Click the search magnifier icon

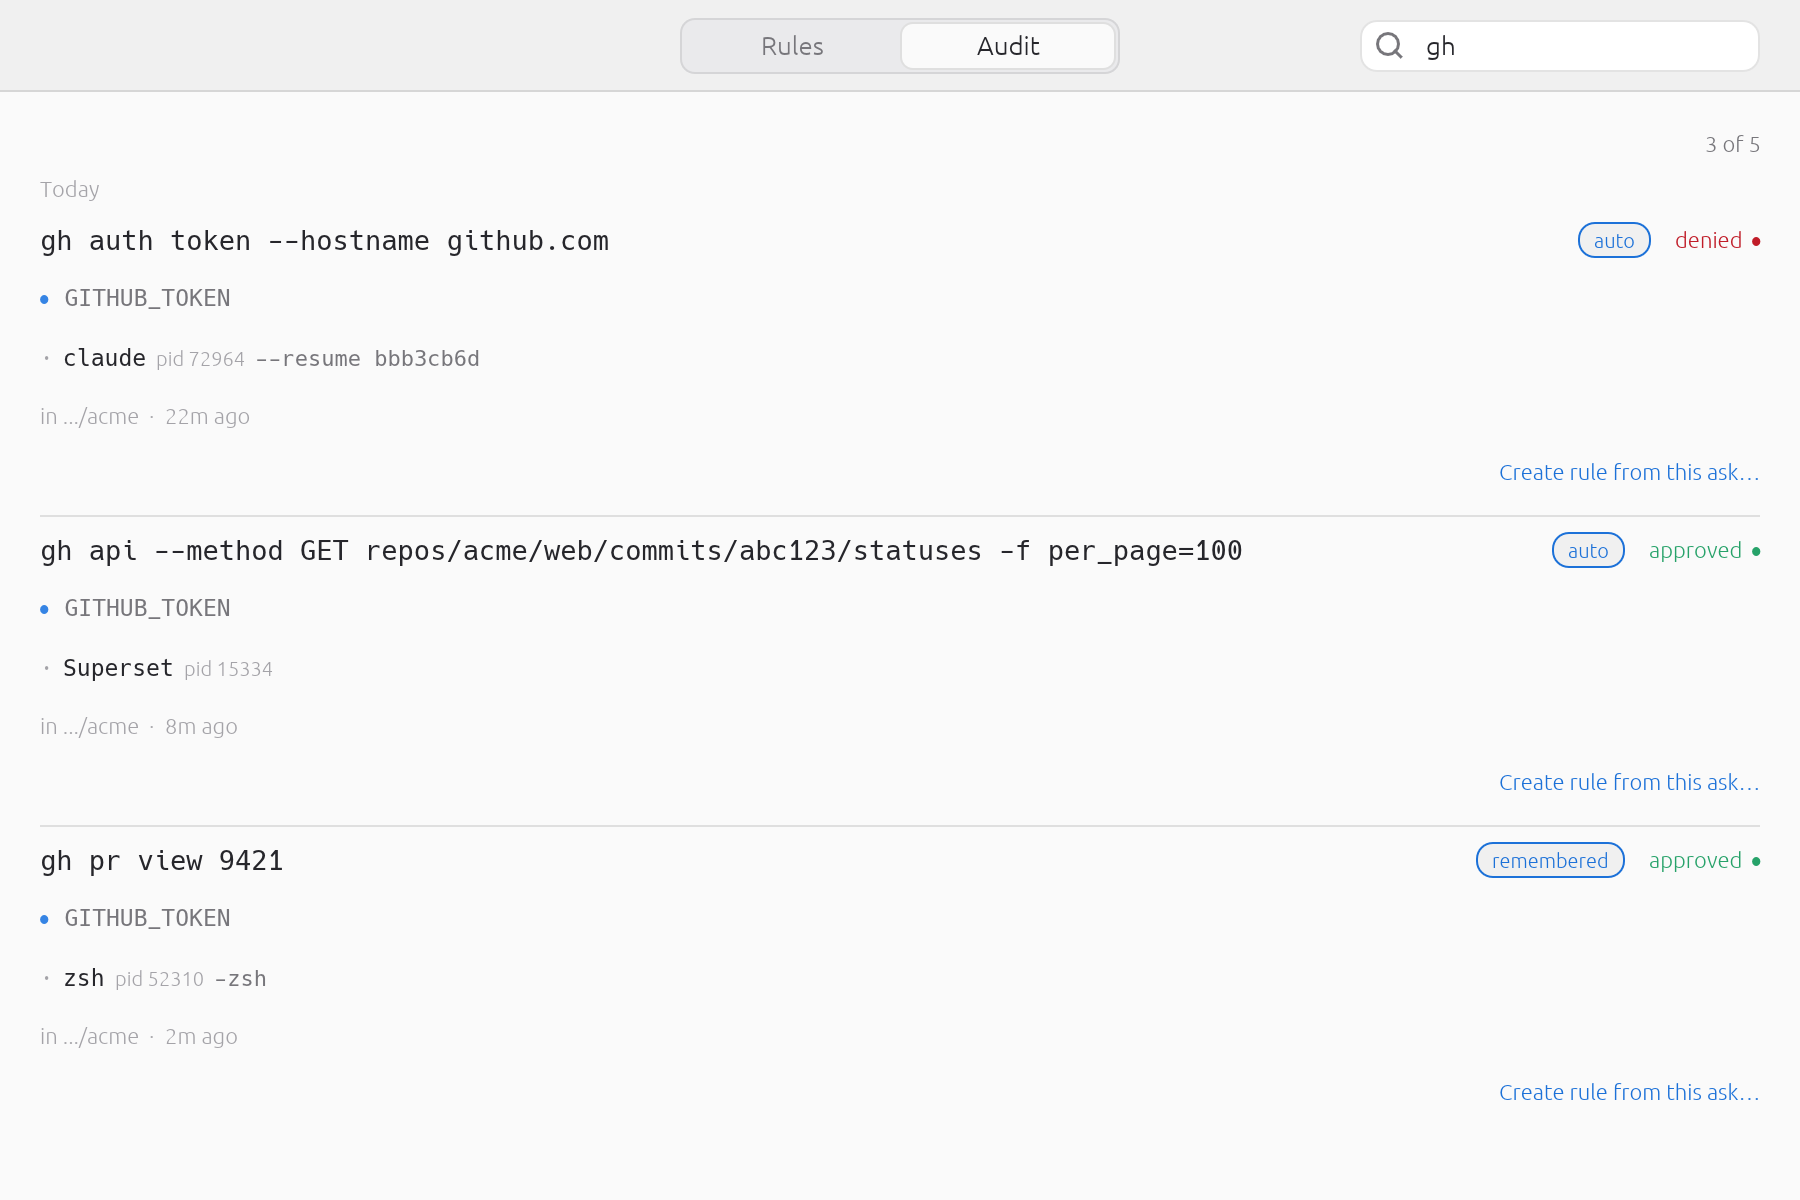tap(1389, 45)
